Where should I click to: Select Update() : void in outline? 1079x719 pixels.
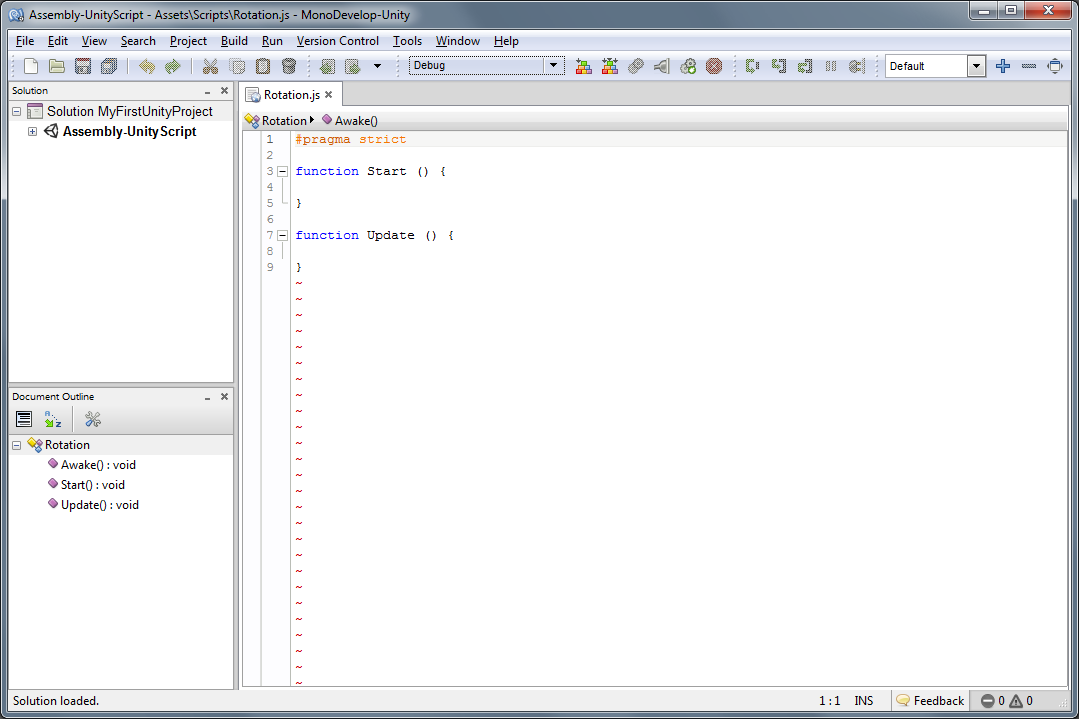pyautogui.click(x=100, y=505)
